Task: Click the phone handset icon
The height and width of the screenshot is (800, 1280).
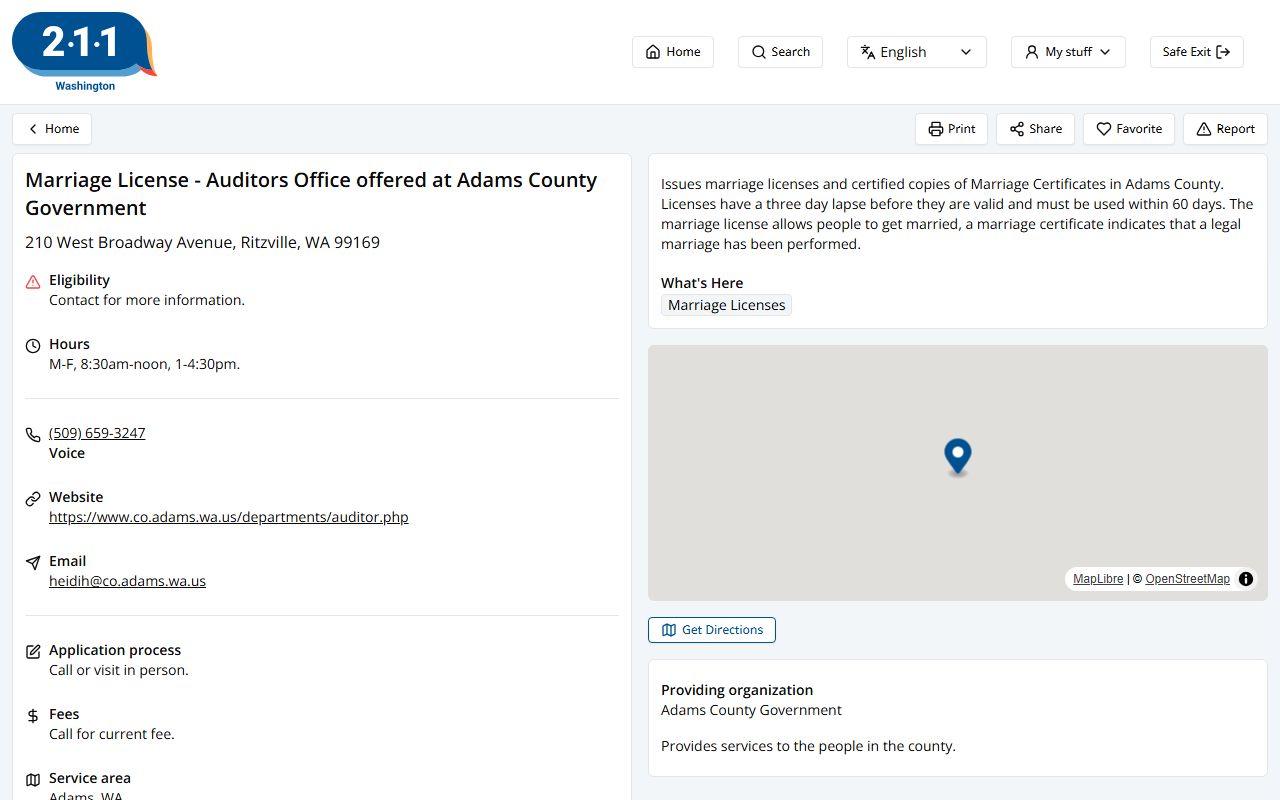Action: click(x=33, y=435)
